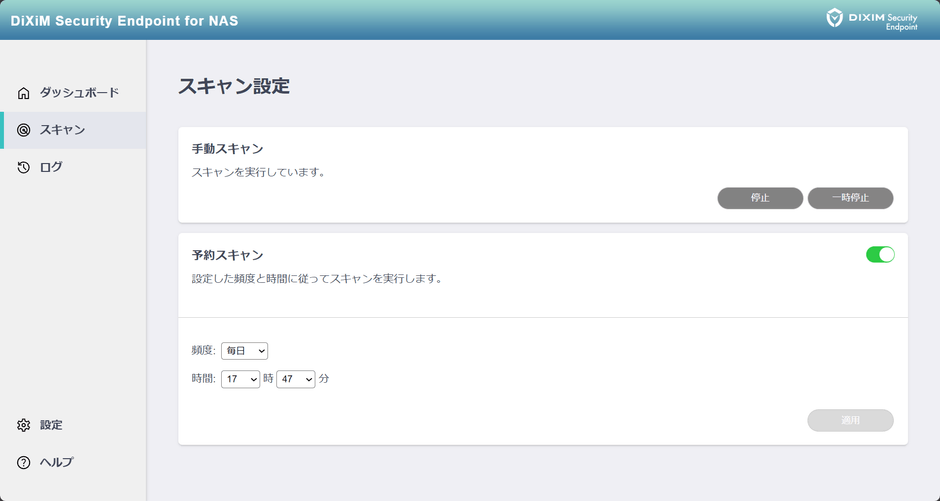Expand the hour dropdown showing 17

coord(240,379)
